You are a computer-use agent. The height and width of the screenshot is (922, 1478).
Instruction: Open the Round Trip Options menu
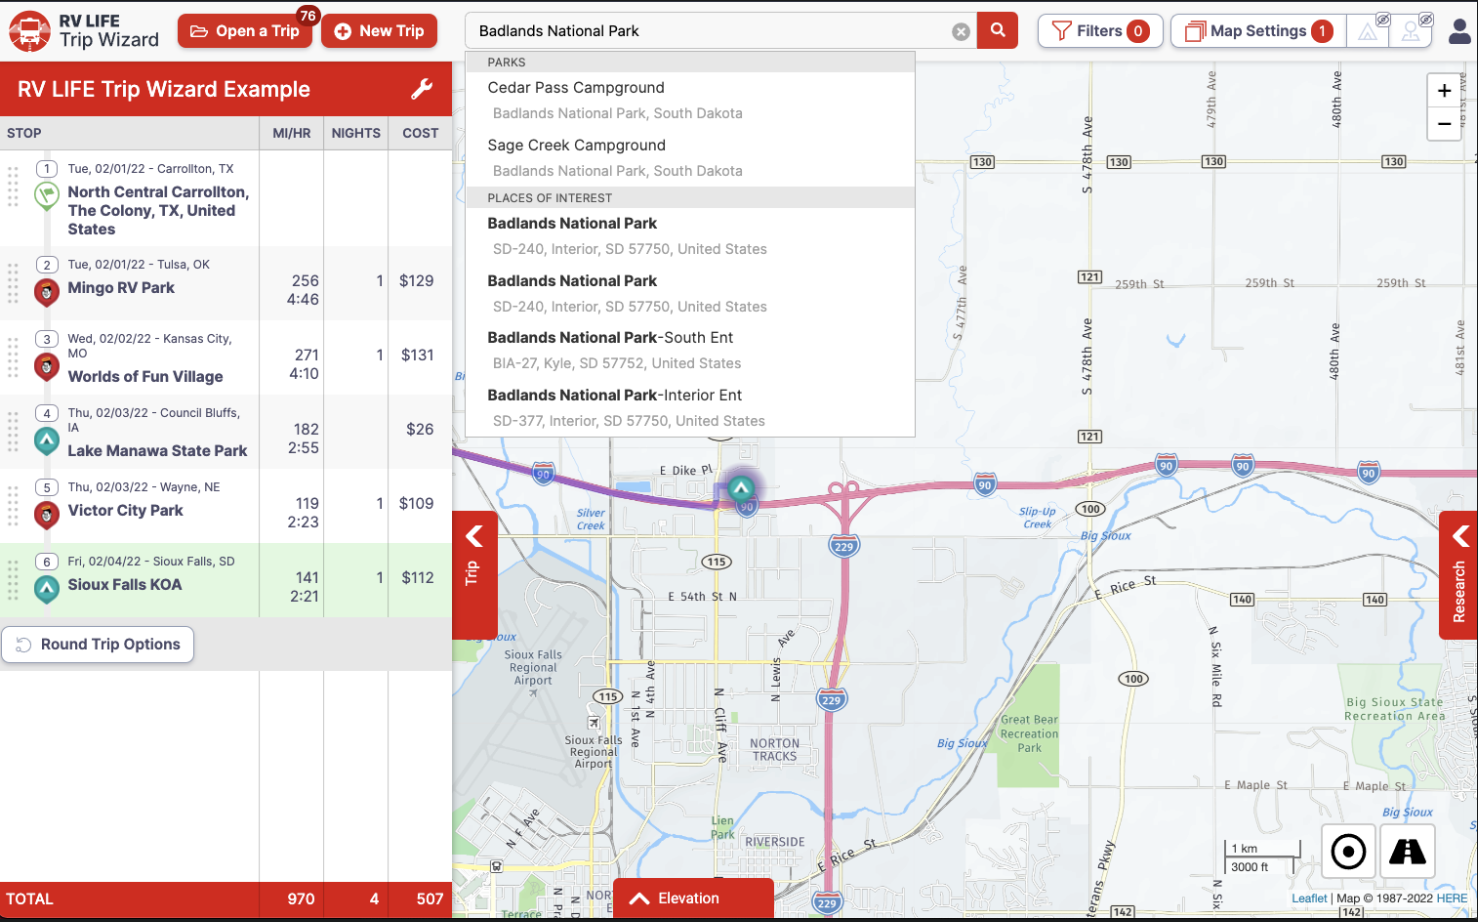(98, 645)
